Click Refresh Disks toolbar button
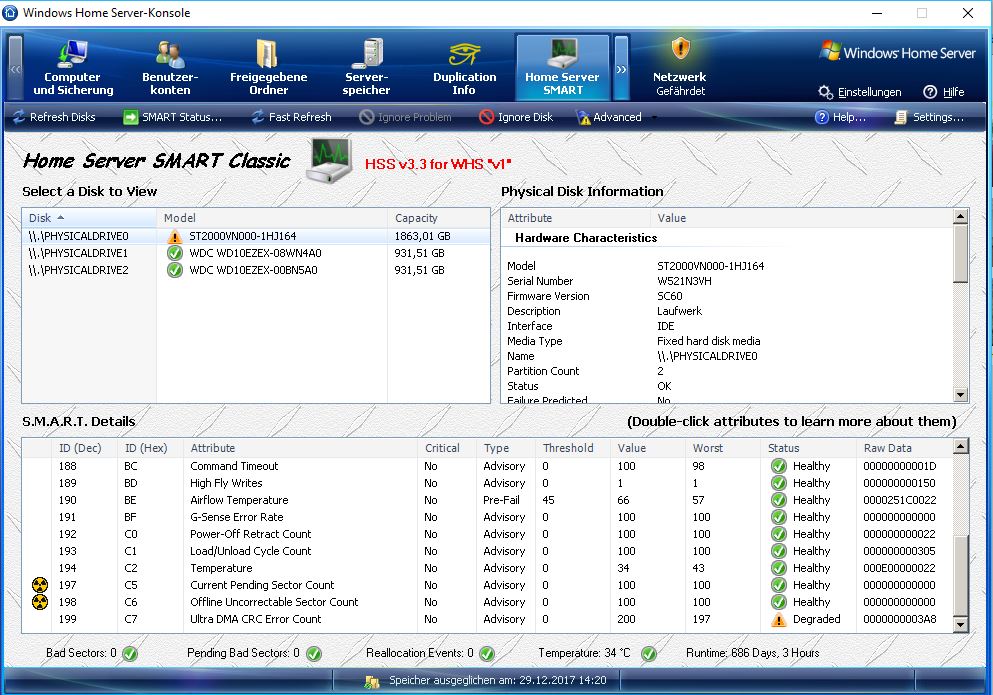Image resolution: width=993 pixels, height=695 pixels. click(54, 117)
